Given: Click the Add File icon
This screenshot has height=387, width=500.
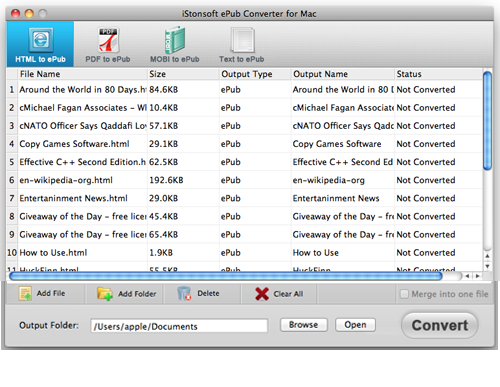Looking at the screenshot, I should click(25, 294).
